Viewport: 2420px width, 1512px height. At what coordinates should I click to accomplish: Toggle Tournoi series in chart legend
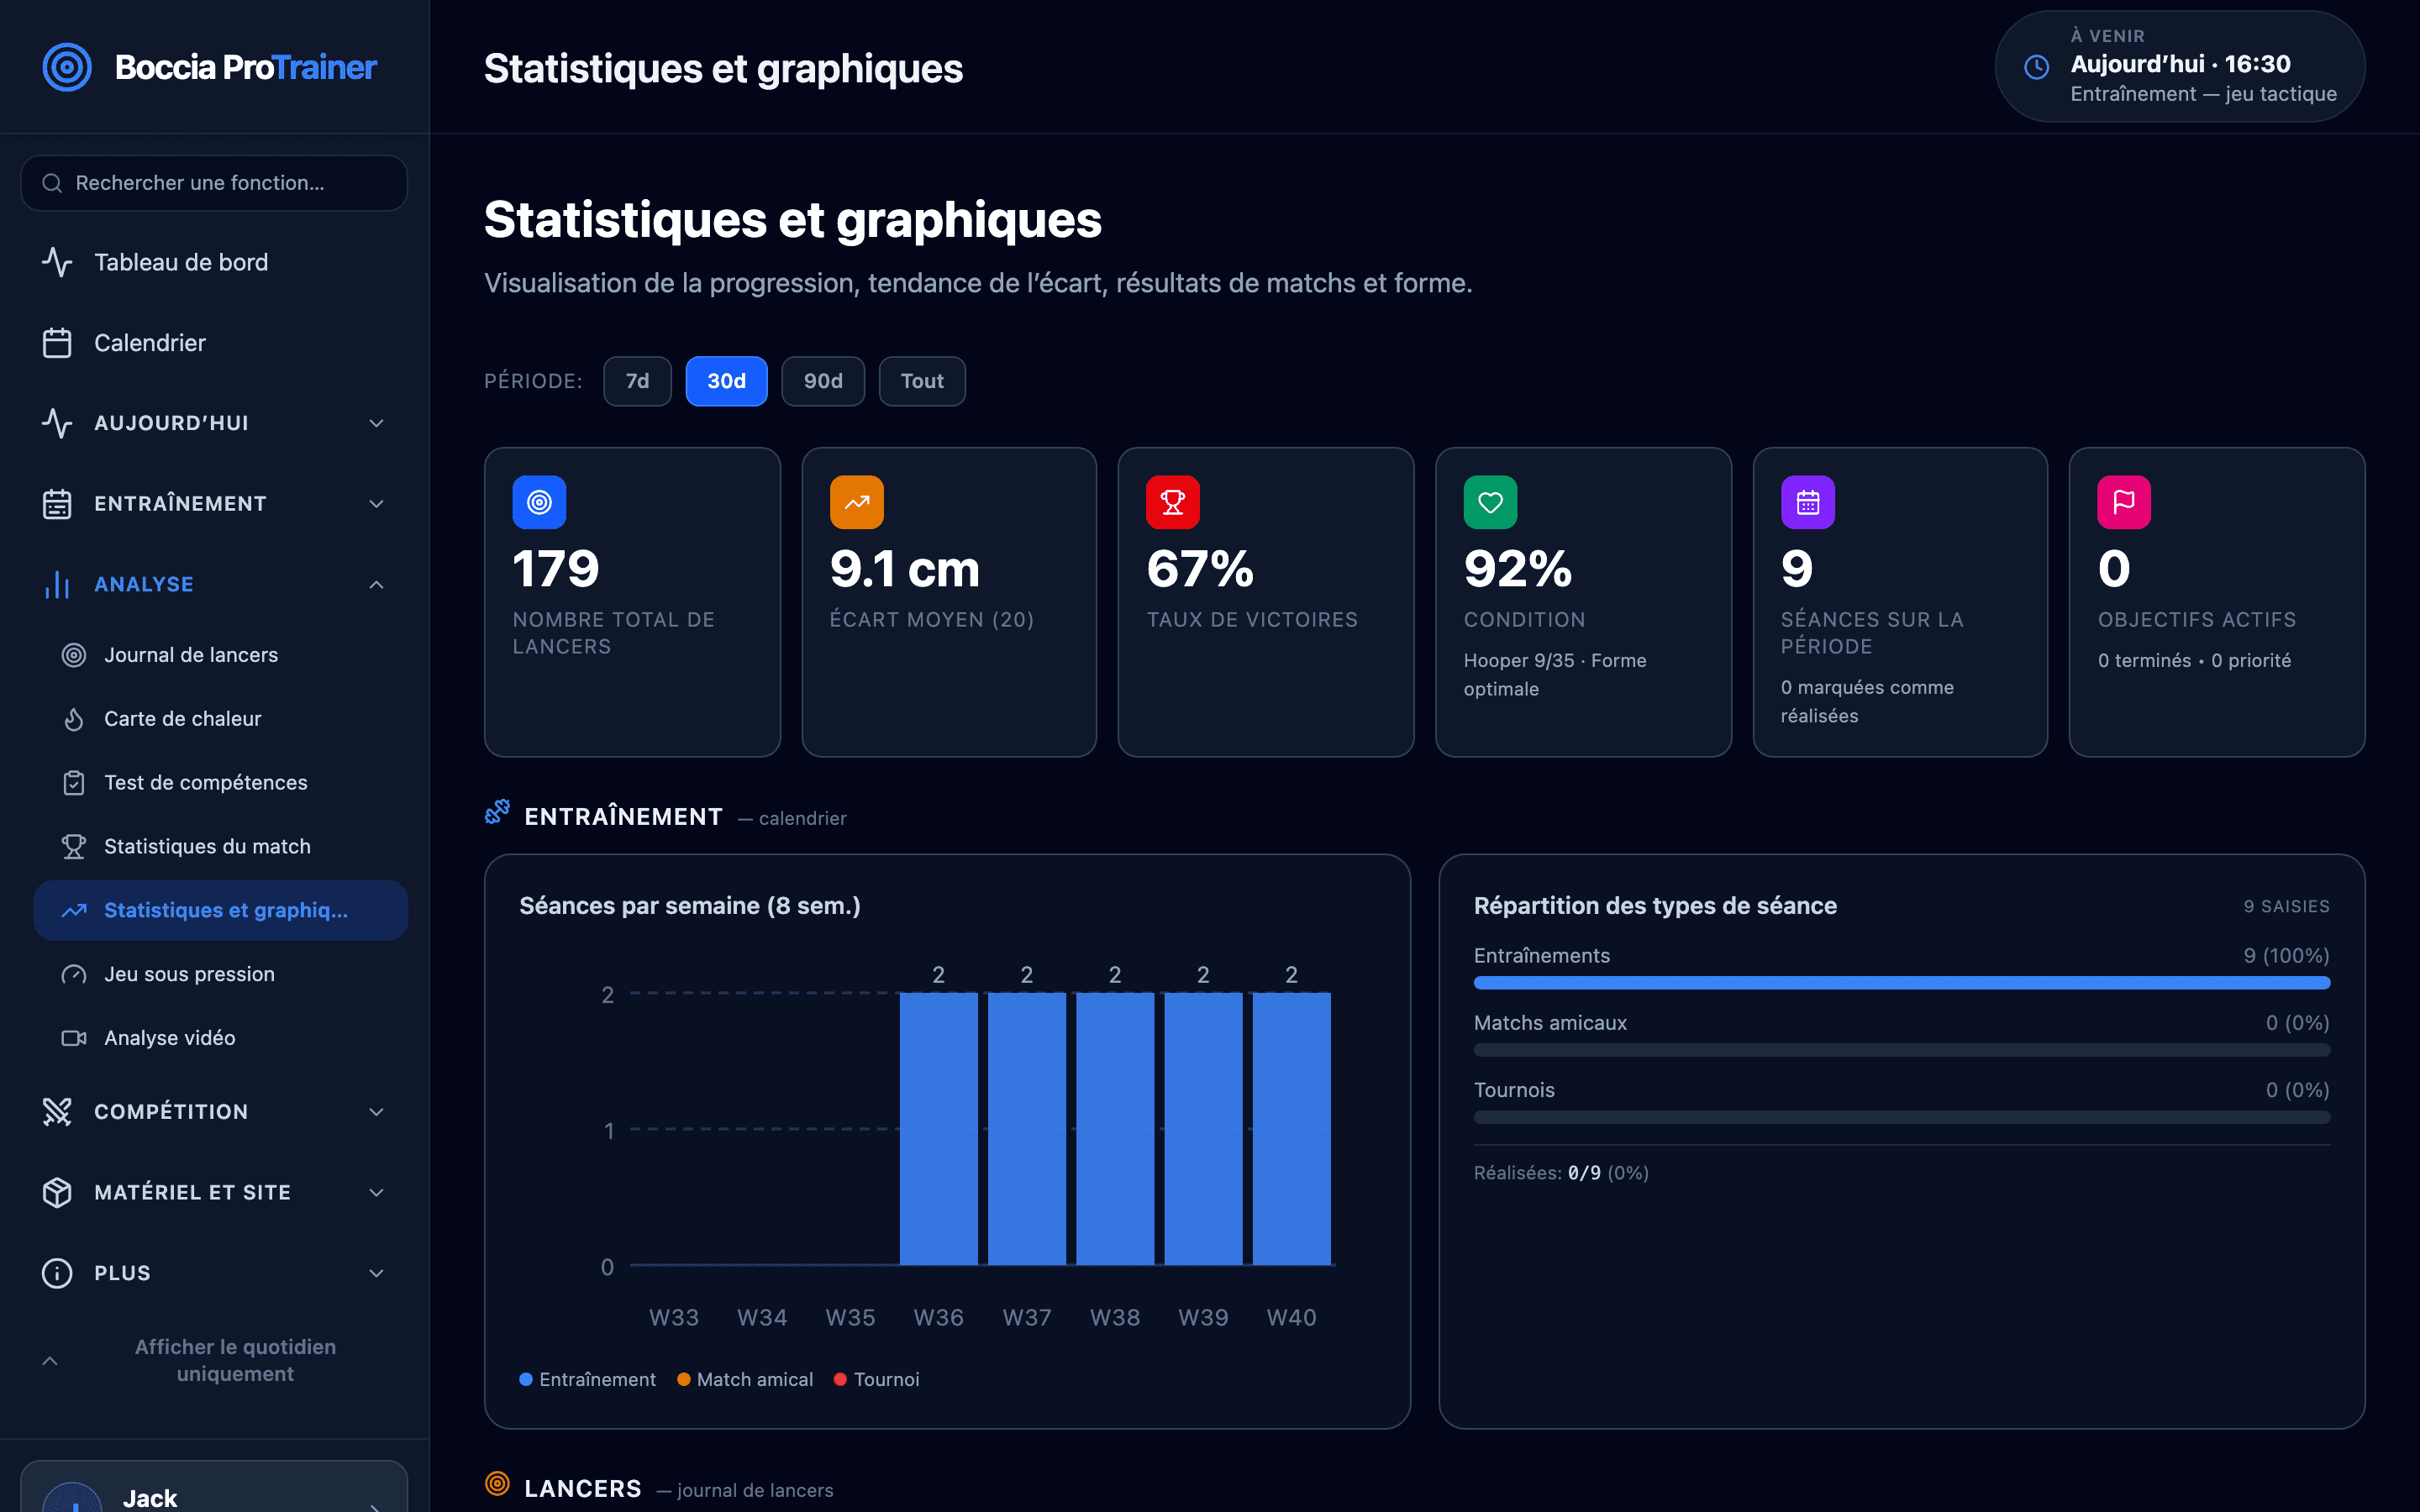877,1379
